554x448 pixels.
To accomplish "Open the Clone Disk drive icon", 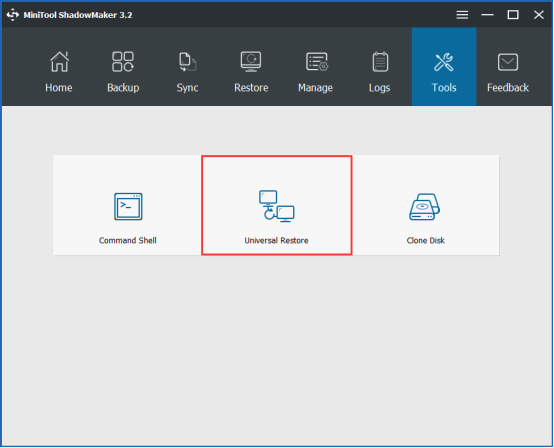I will pyautogui.click(x=424, y=207).
